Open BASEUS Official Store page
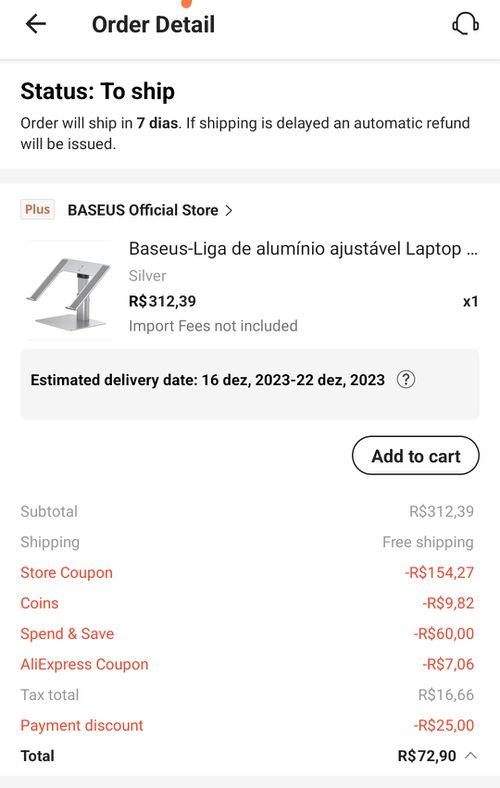Image resolution: width=500 pixels, height=788 pixels. [x=143, y=210]
